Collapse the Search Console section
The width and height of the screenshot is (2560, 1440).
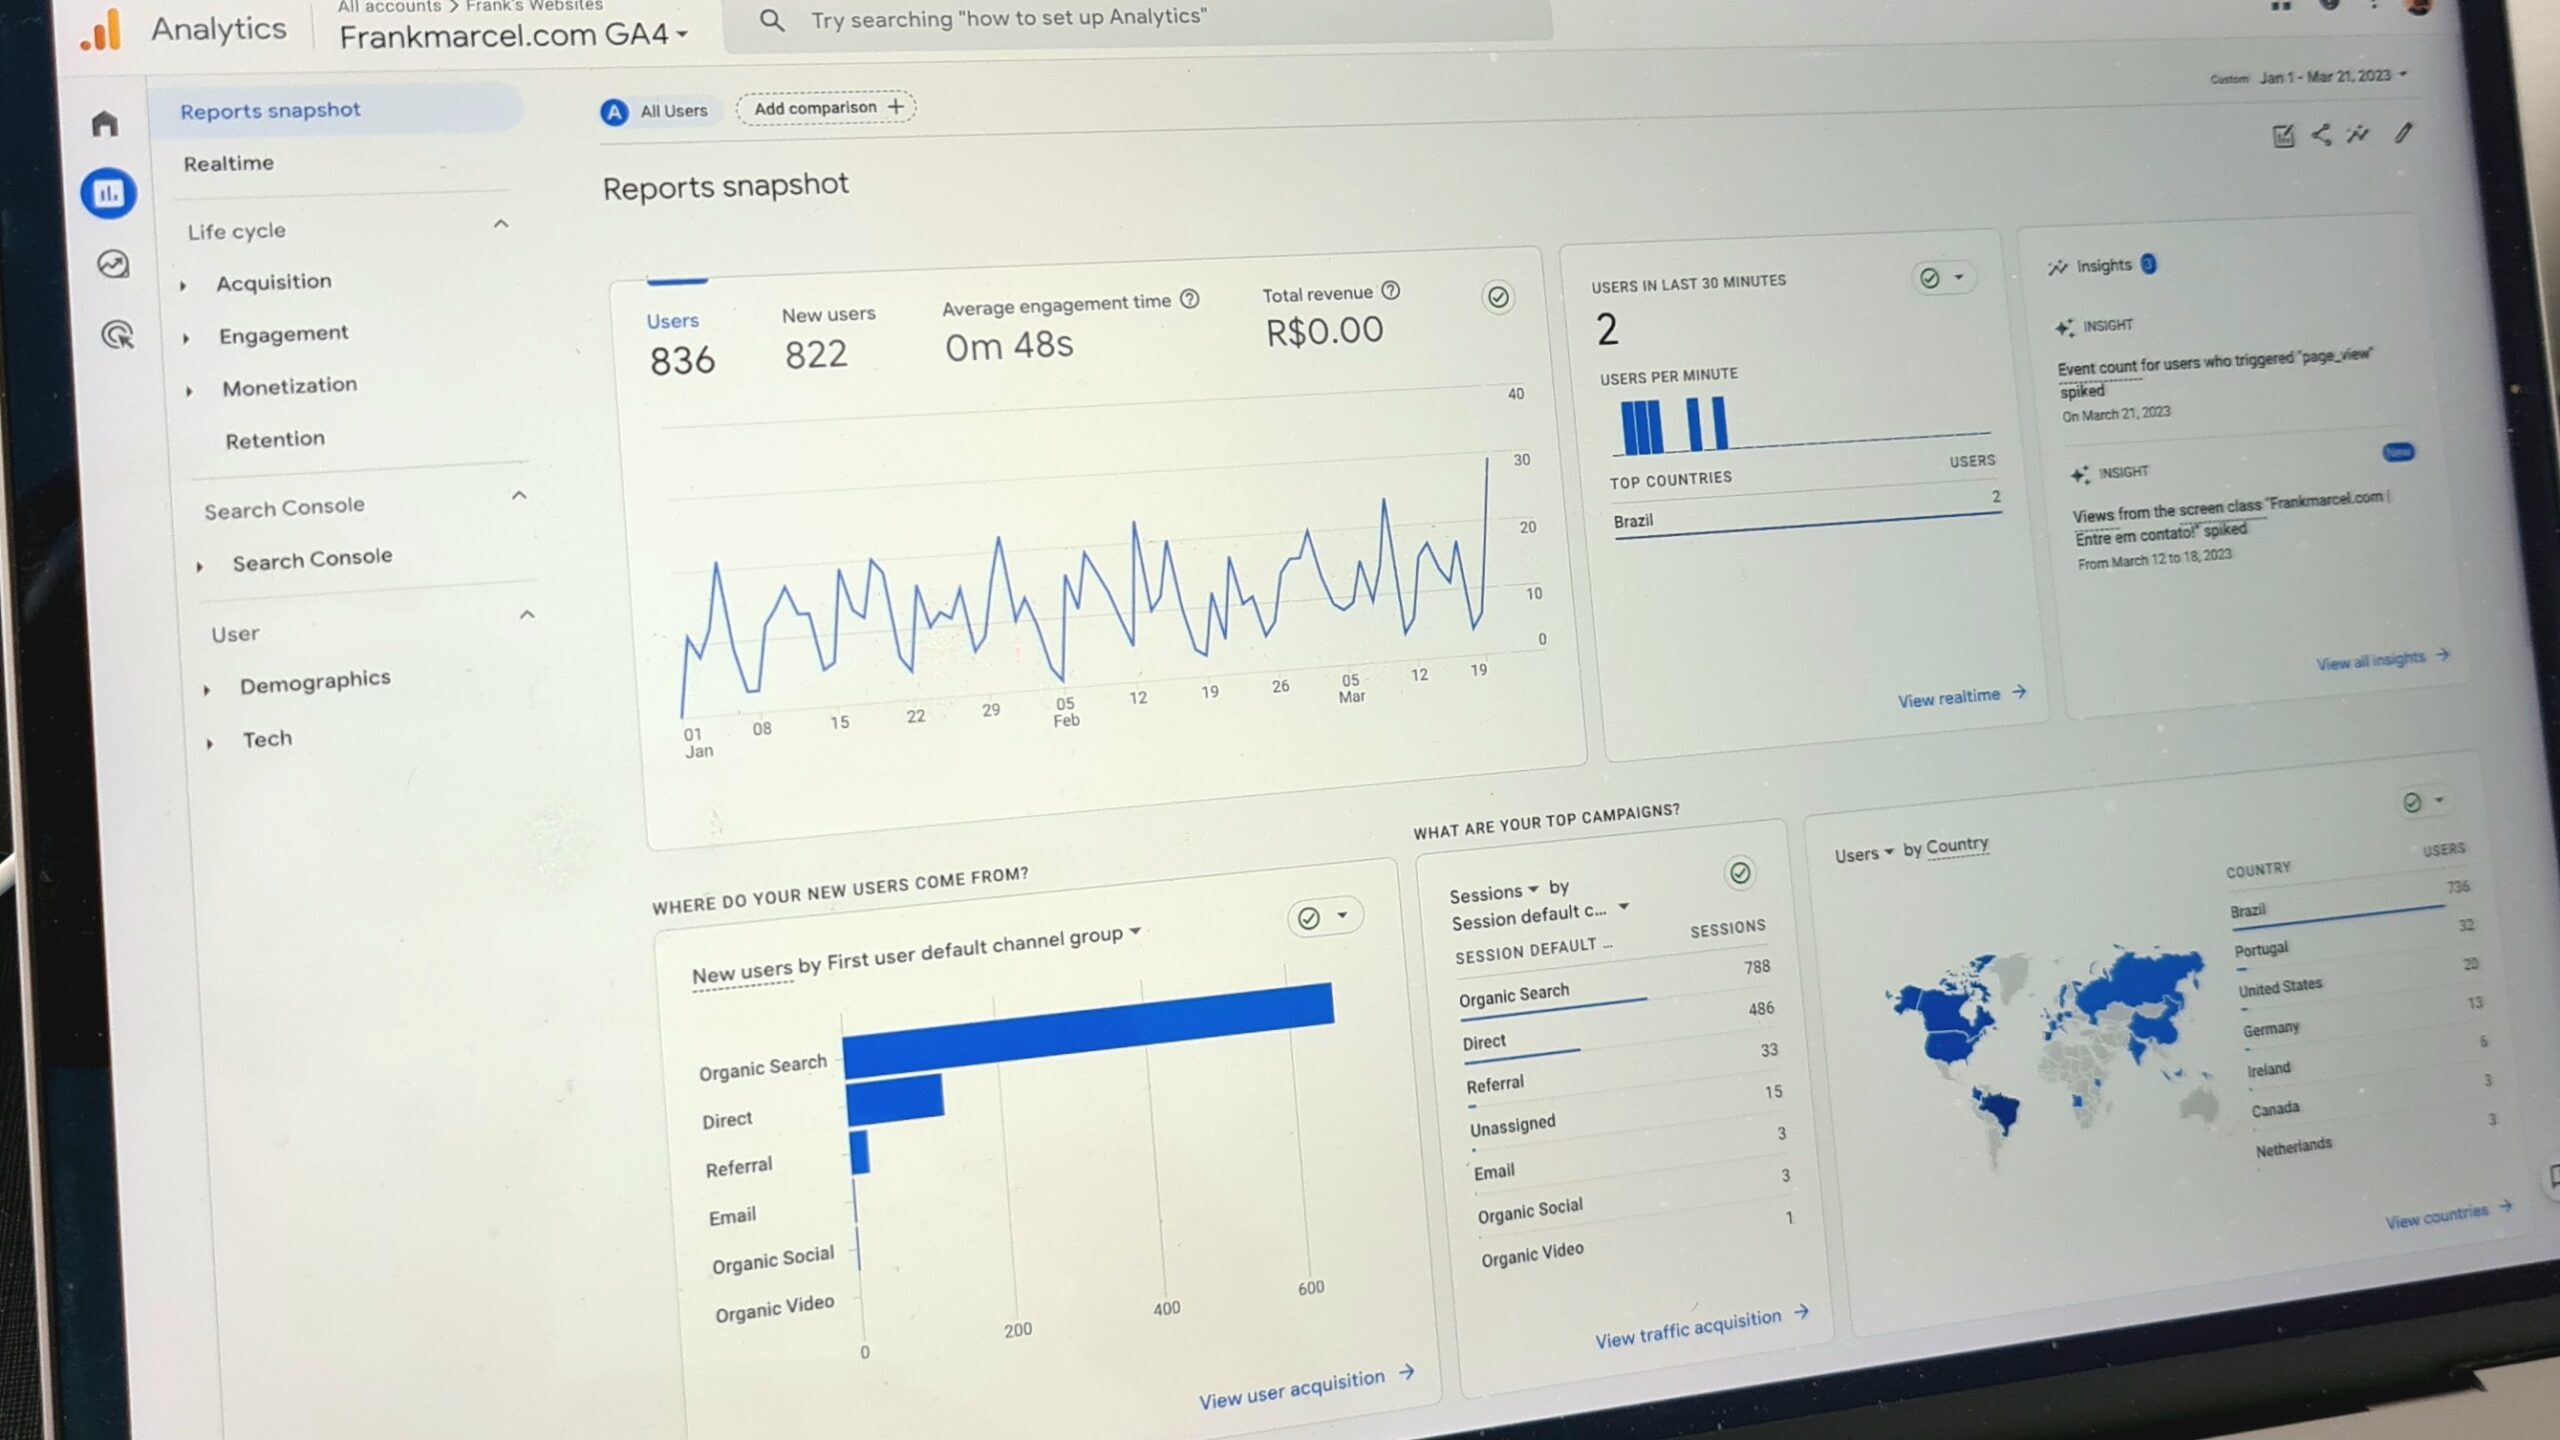coord(518,496)
